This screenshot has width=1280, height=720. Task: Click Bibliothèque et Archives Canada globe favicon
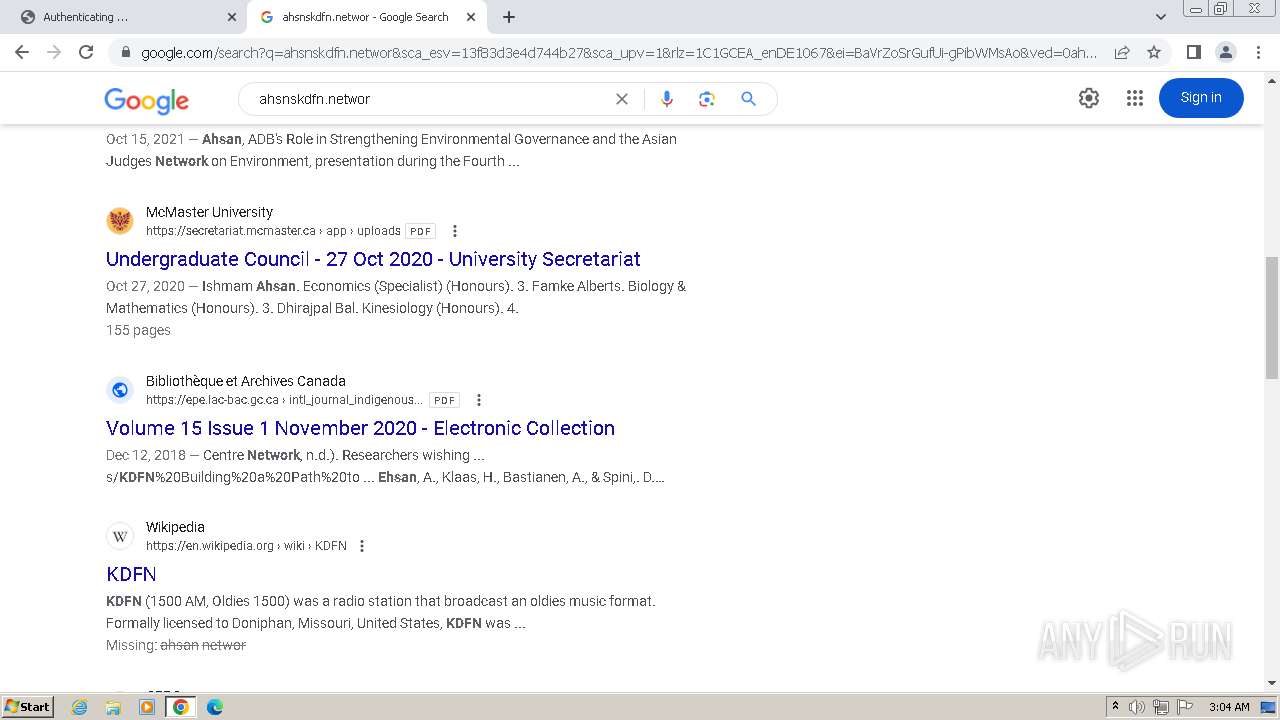120,390
